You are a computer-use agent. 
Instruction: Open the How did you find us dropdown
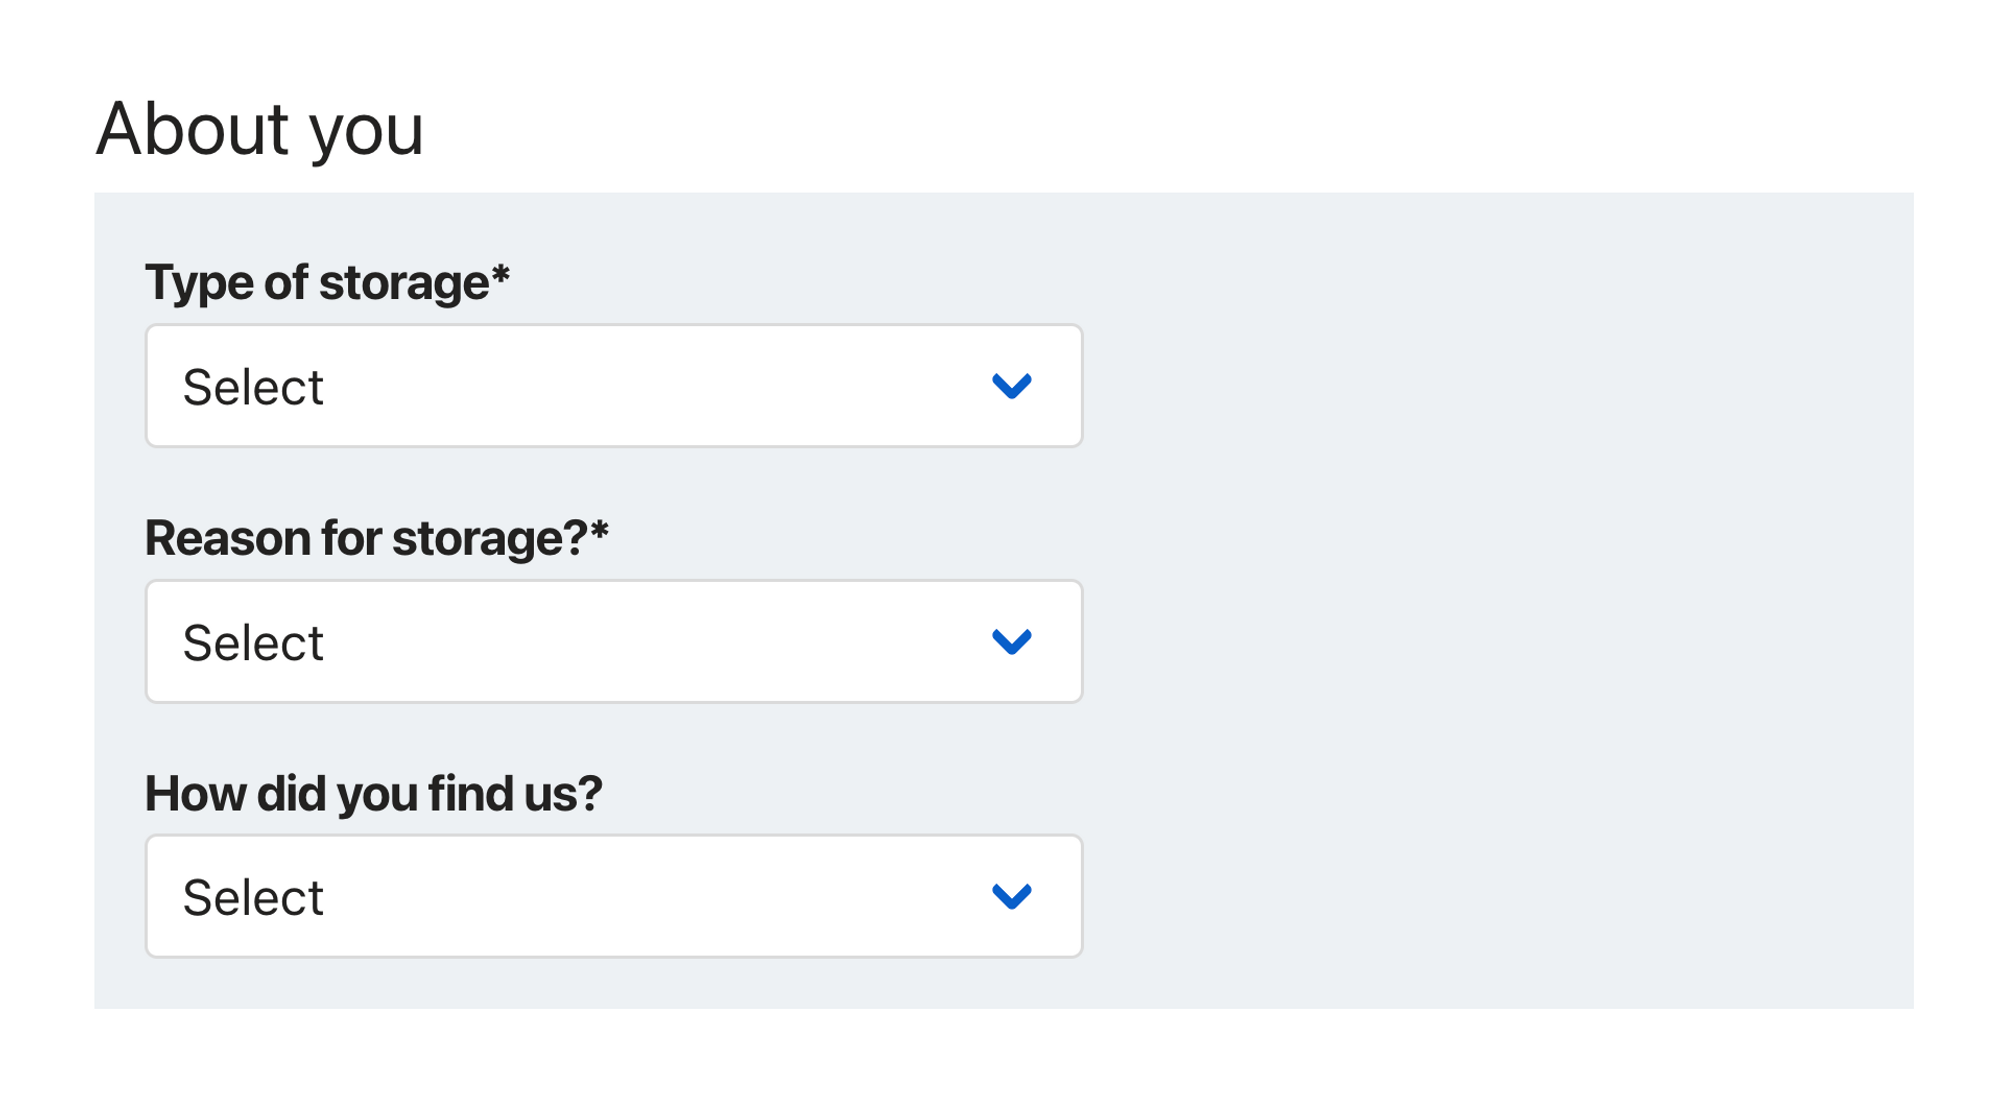[613, 896]
